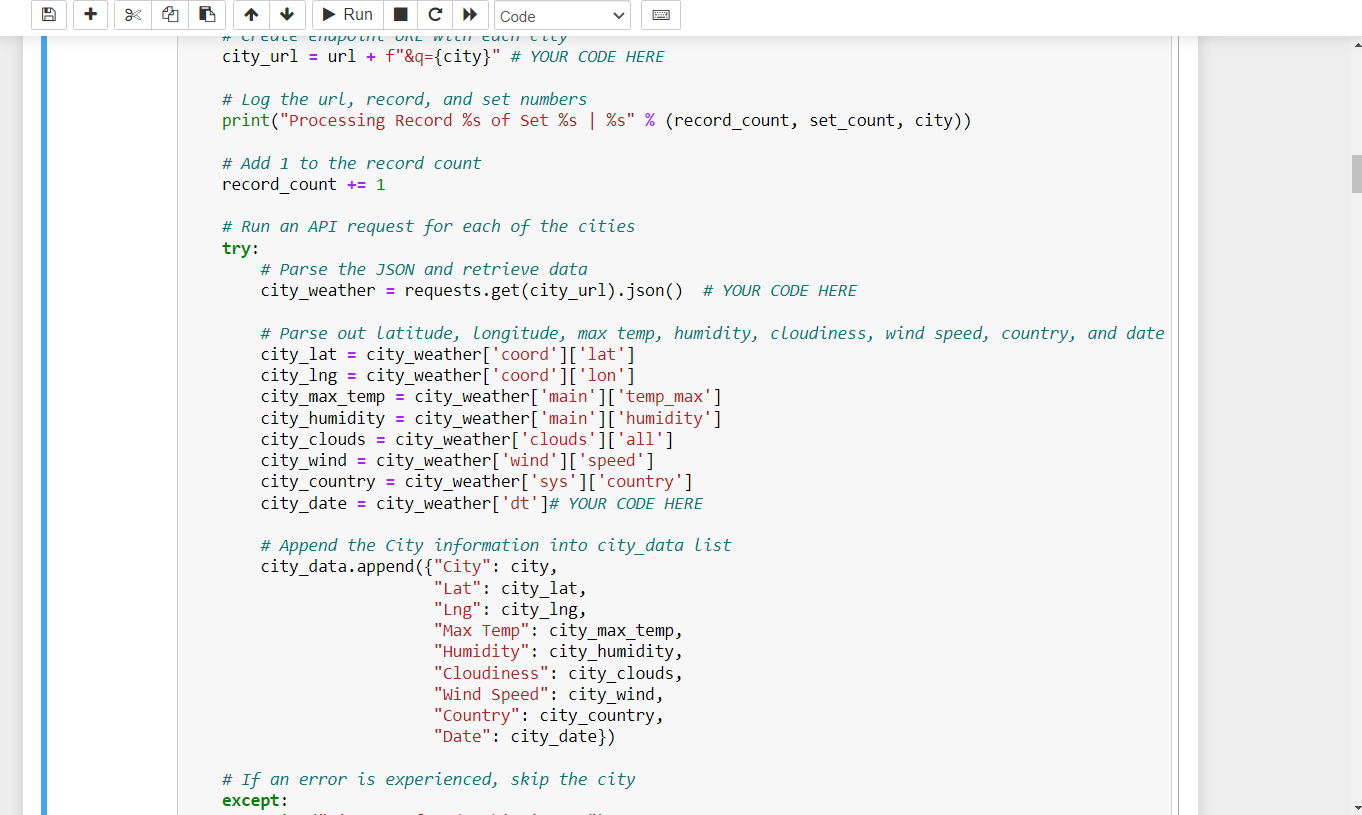Move the selected cell down

(x=287, y=15)
